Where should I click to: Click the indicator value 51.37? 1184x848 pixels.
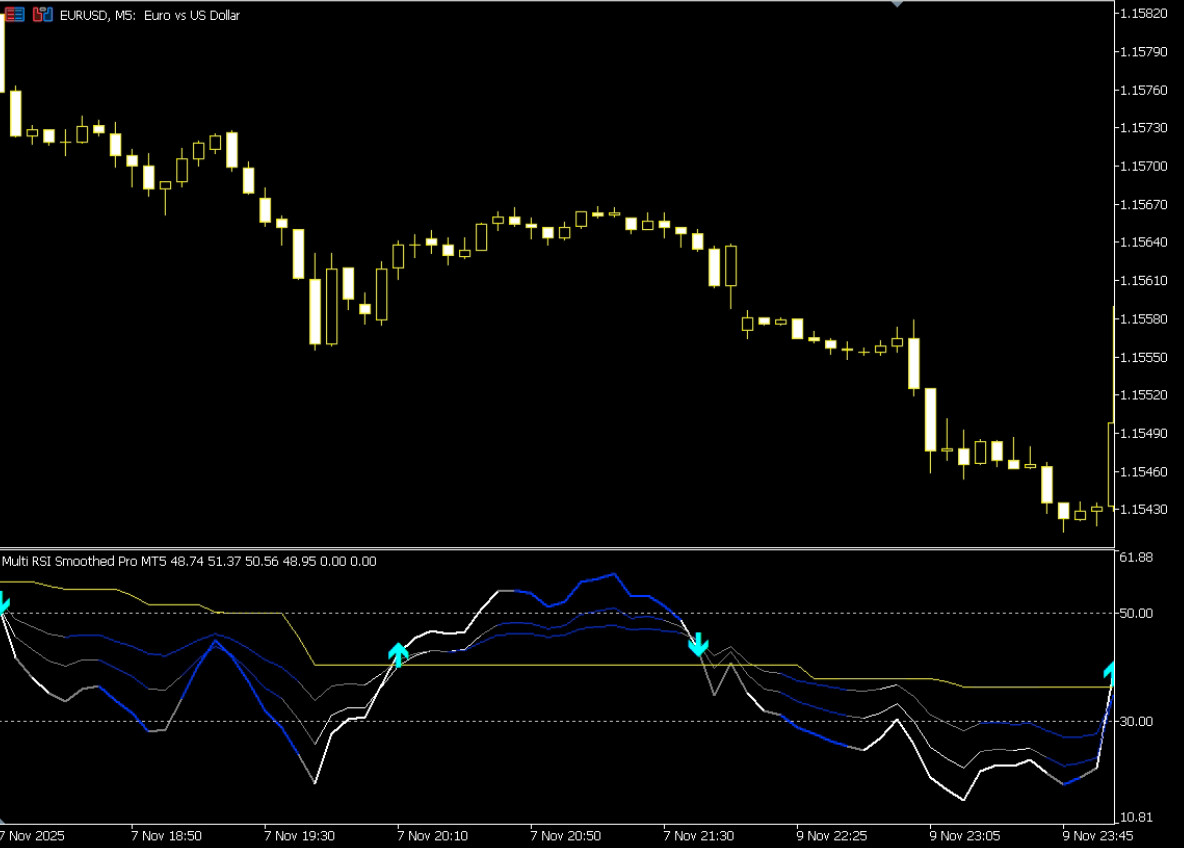click(x=224, y=561)
